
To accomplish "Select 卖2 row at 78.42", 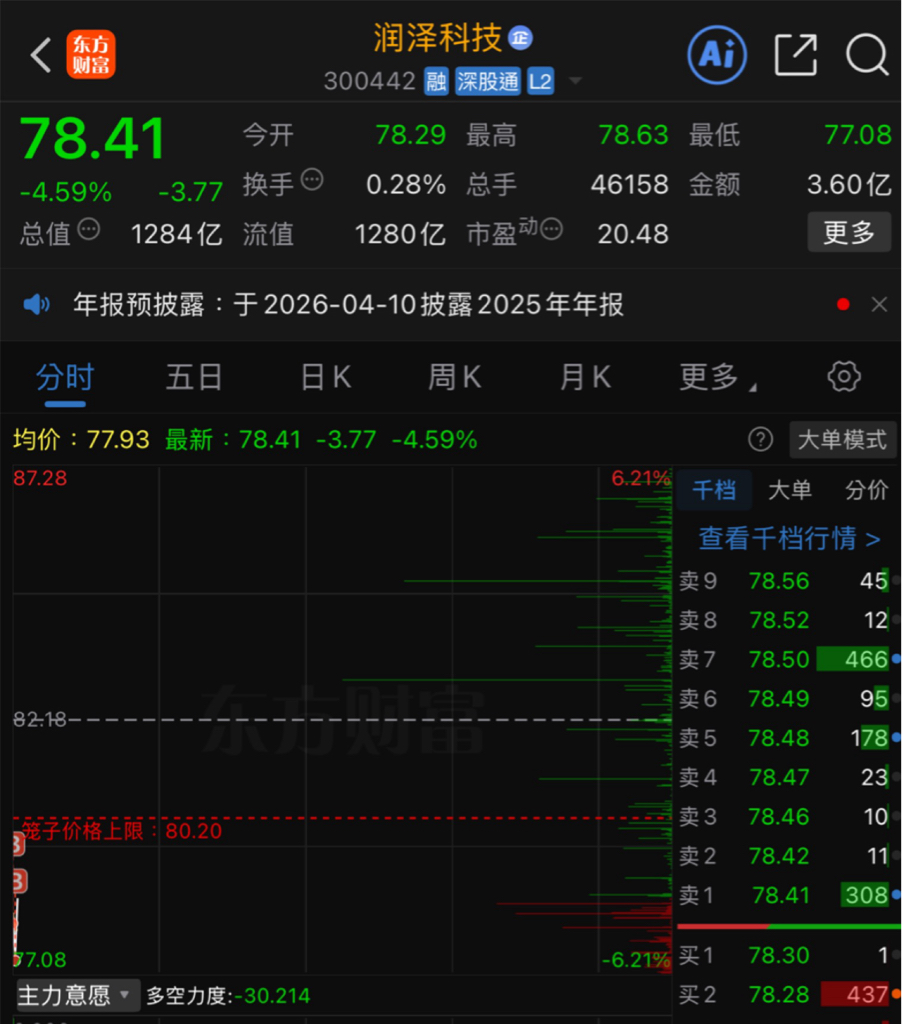I will [788, 855].
